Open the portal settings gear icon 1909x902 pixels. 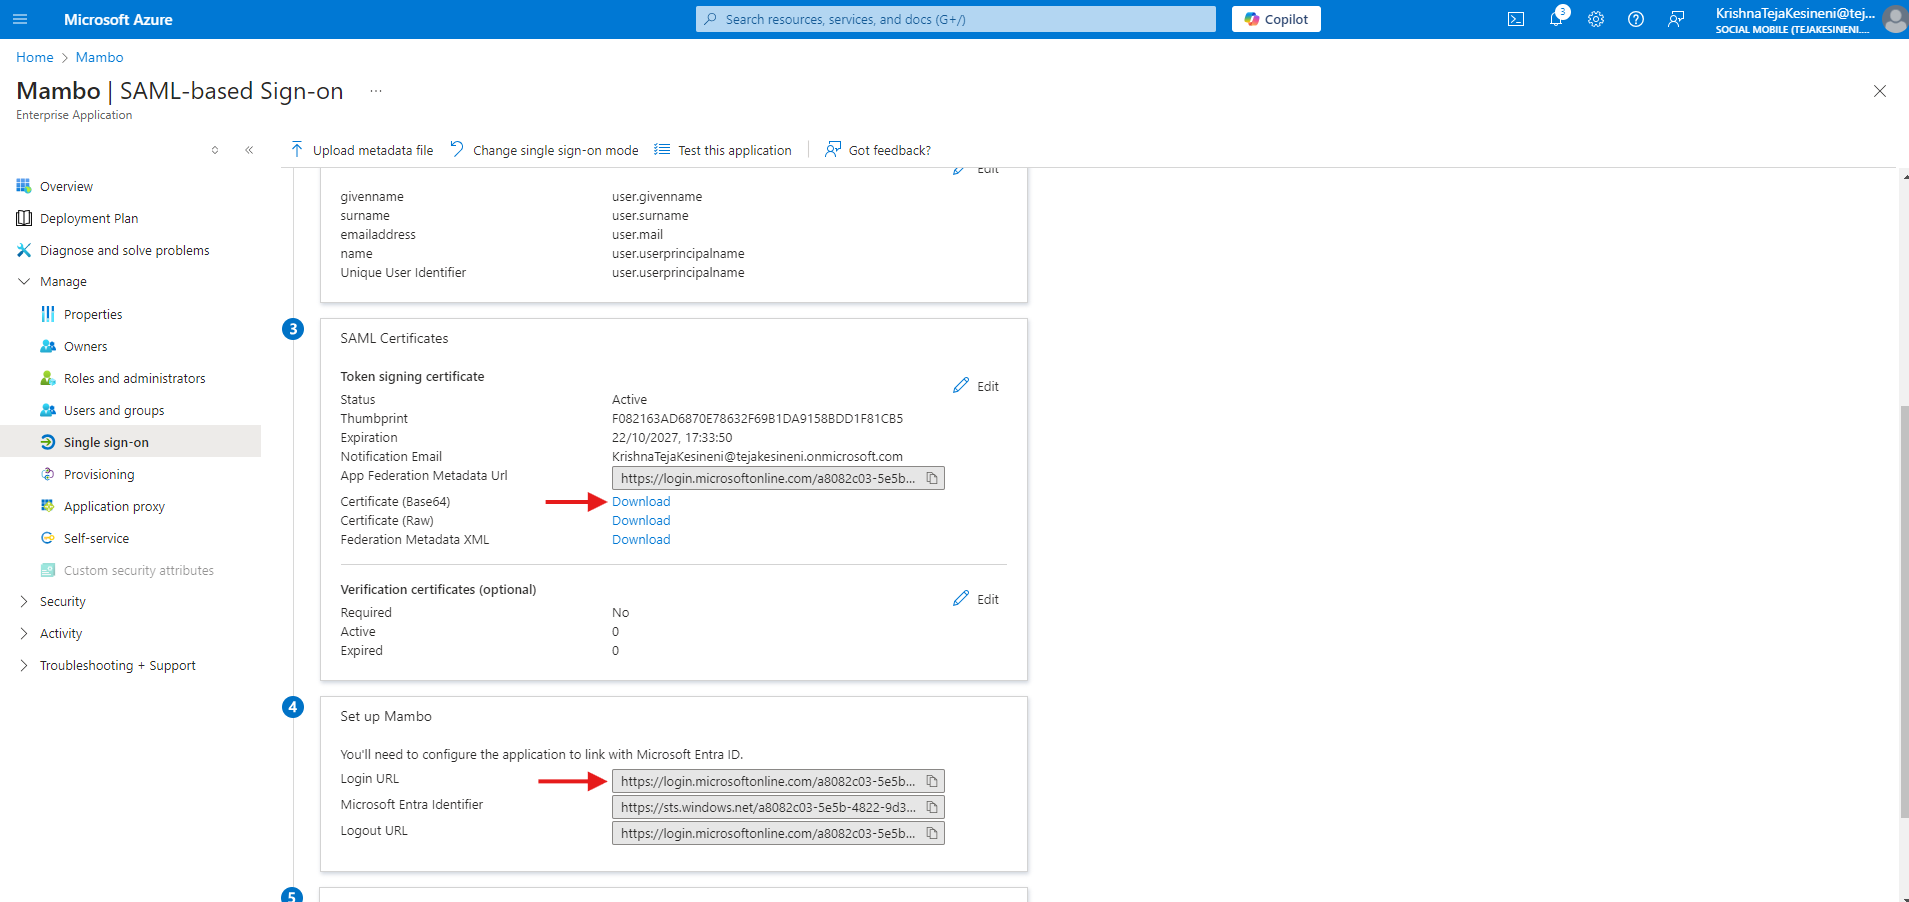[x=1596, y=19]
